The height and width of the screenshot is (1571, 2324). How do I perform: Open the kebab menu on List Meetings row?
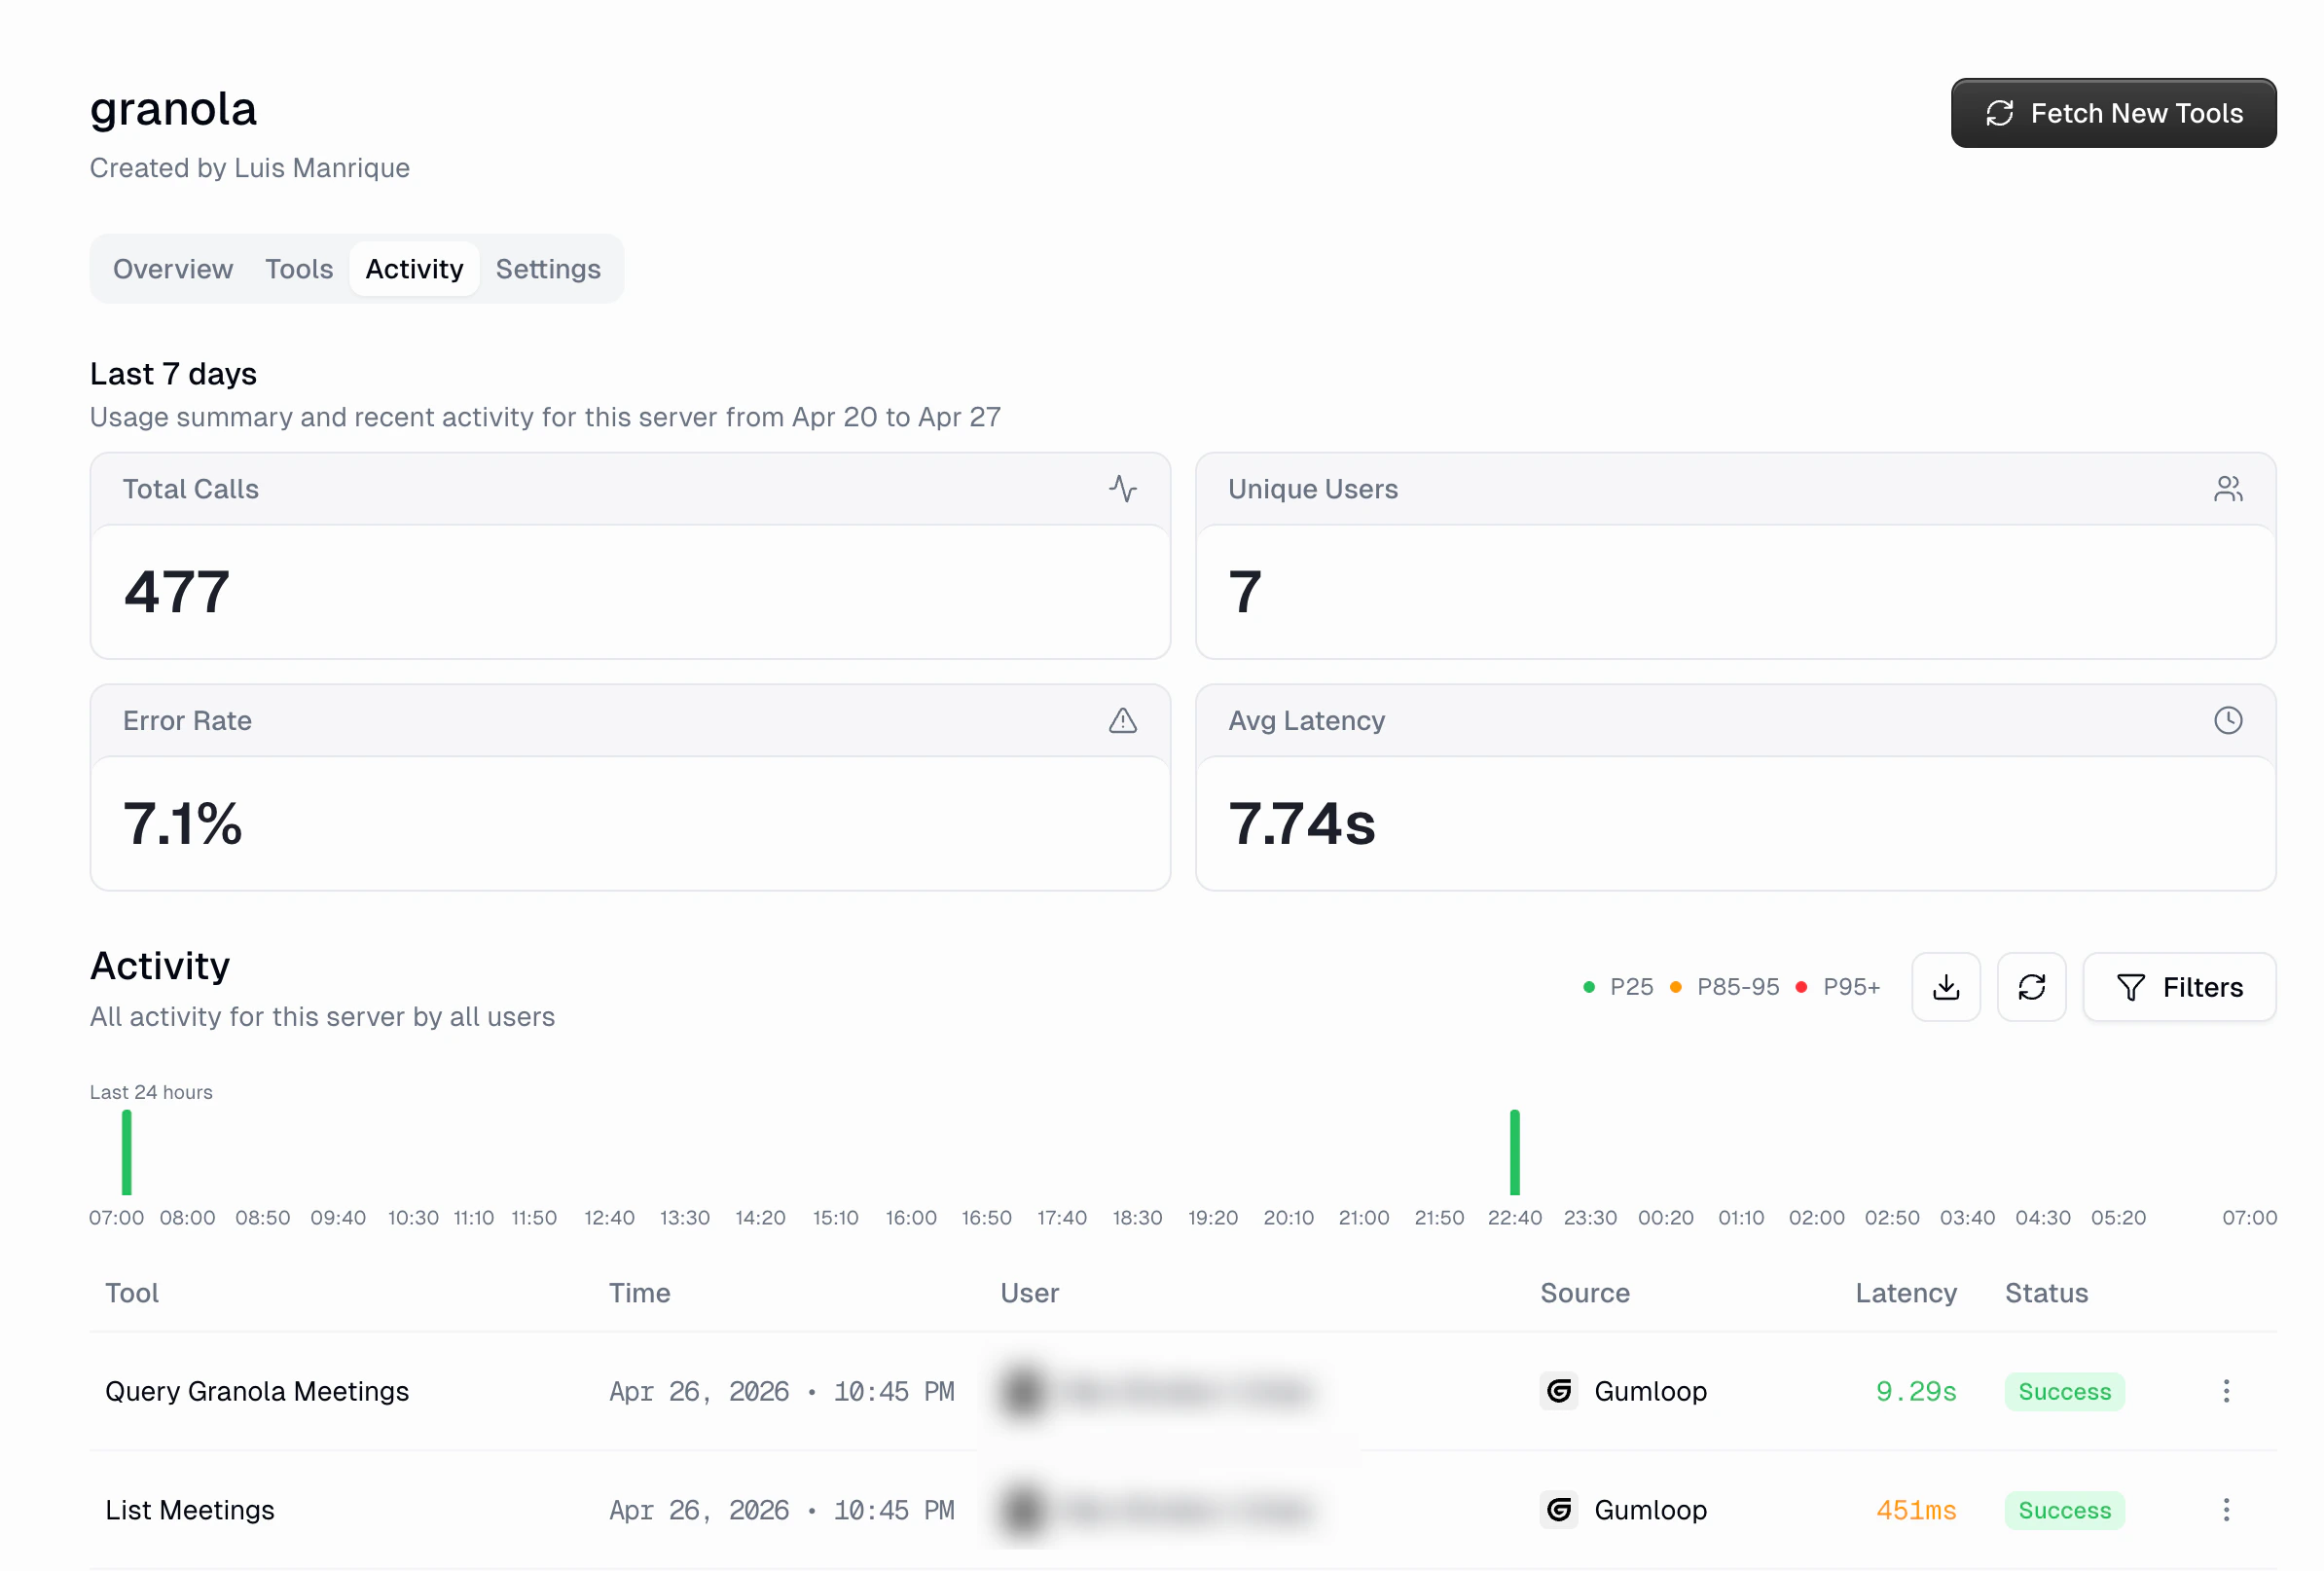point(2226,1510)
